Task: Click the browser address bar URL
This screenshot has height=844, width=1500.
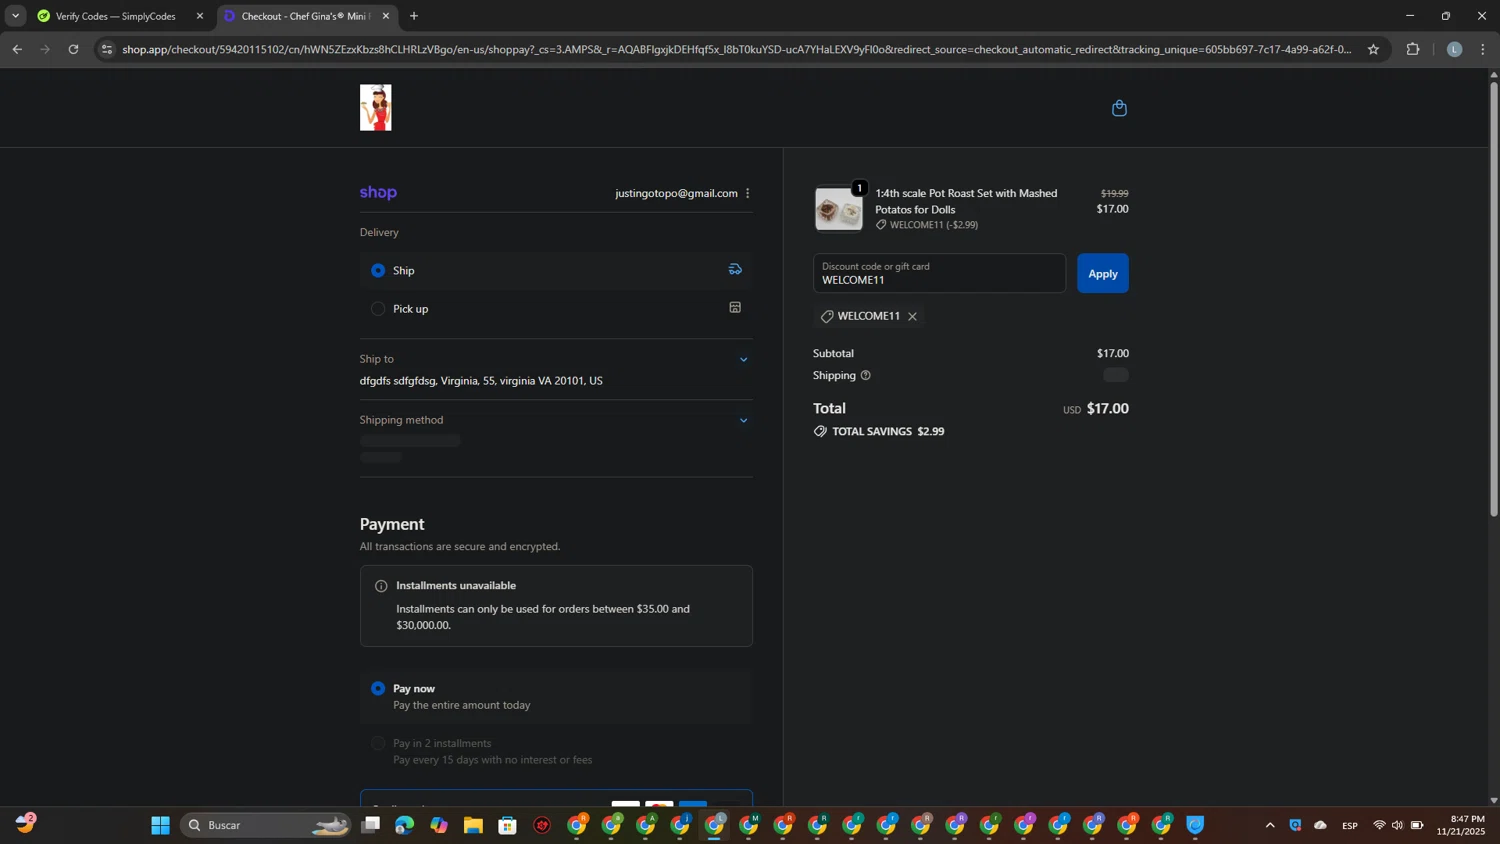Action: point(736,49)
